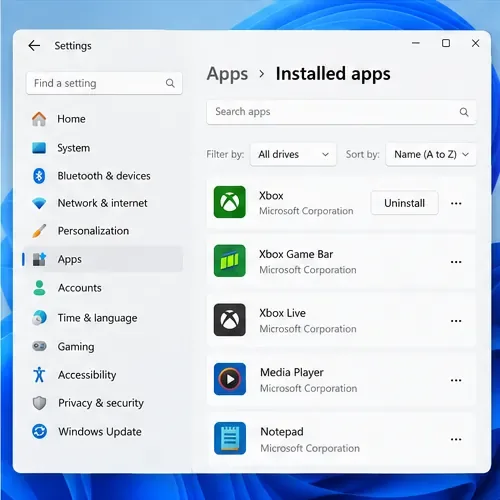Open the Name (A to Z) sort dropdown
The height and width of the screenshot is (500, 500).
(x=431, y=154)
